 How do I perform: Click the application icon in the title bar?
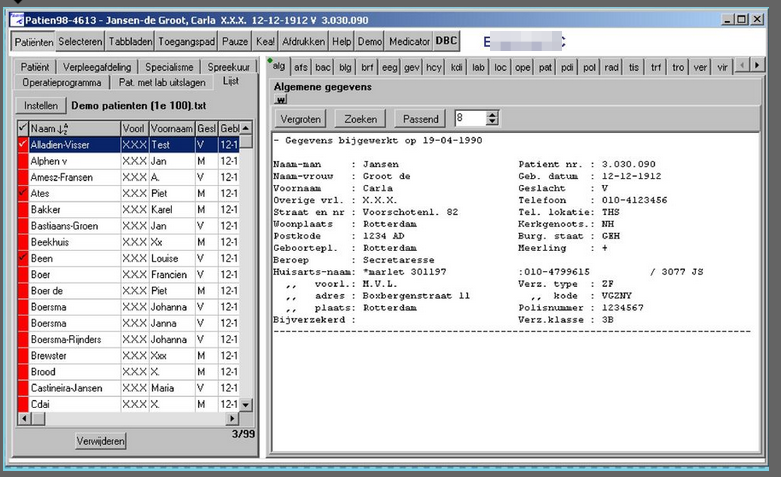[x=14, y=19]
